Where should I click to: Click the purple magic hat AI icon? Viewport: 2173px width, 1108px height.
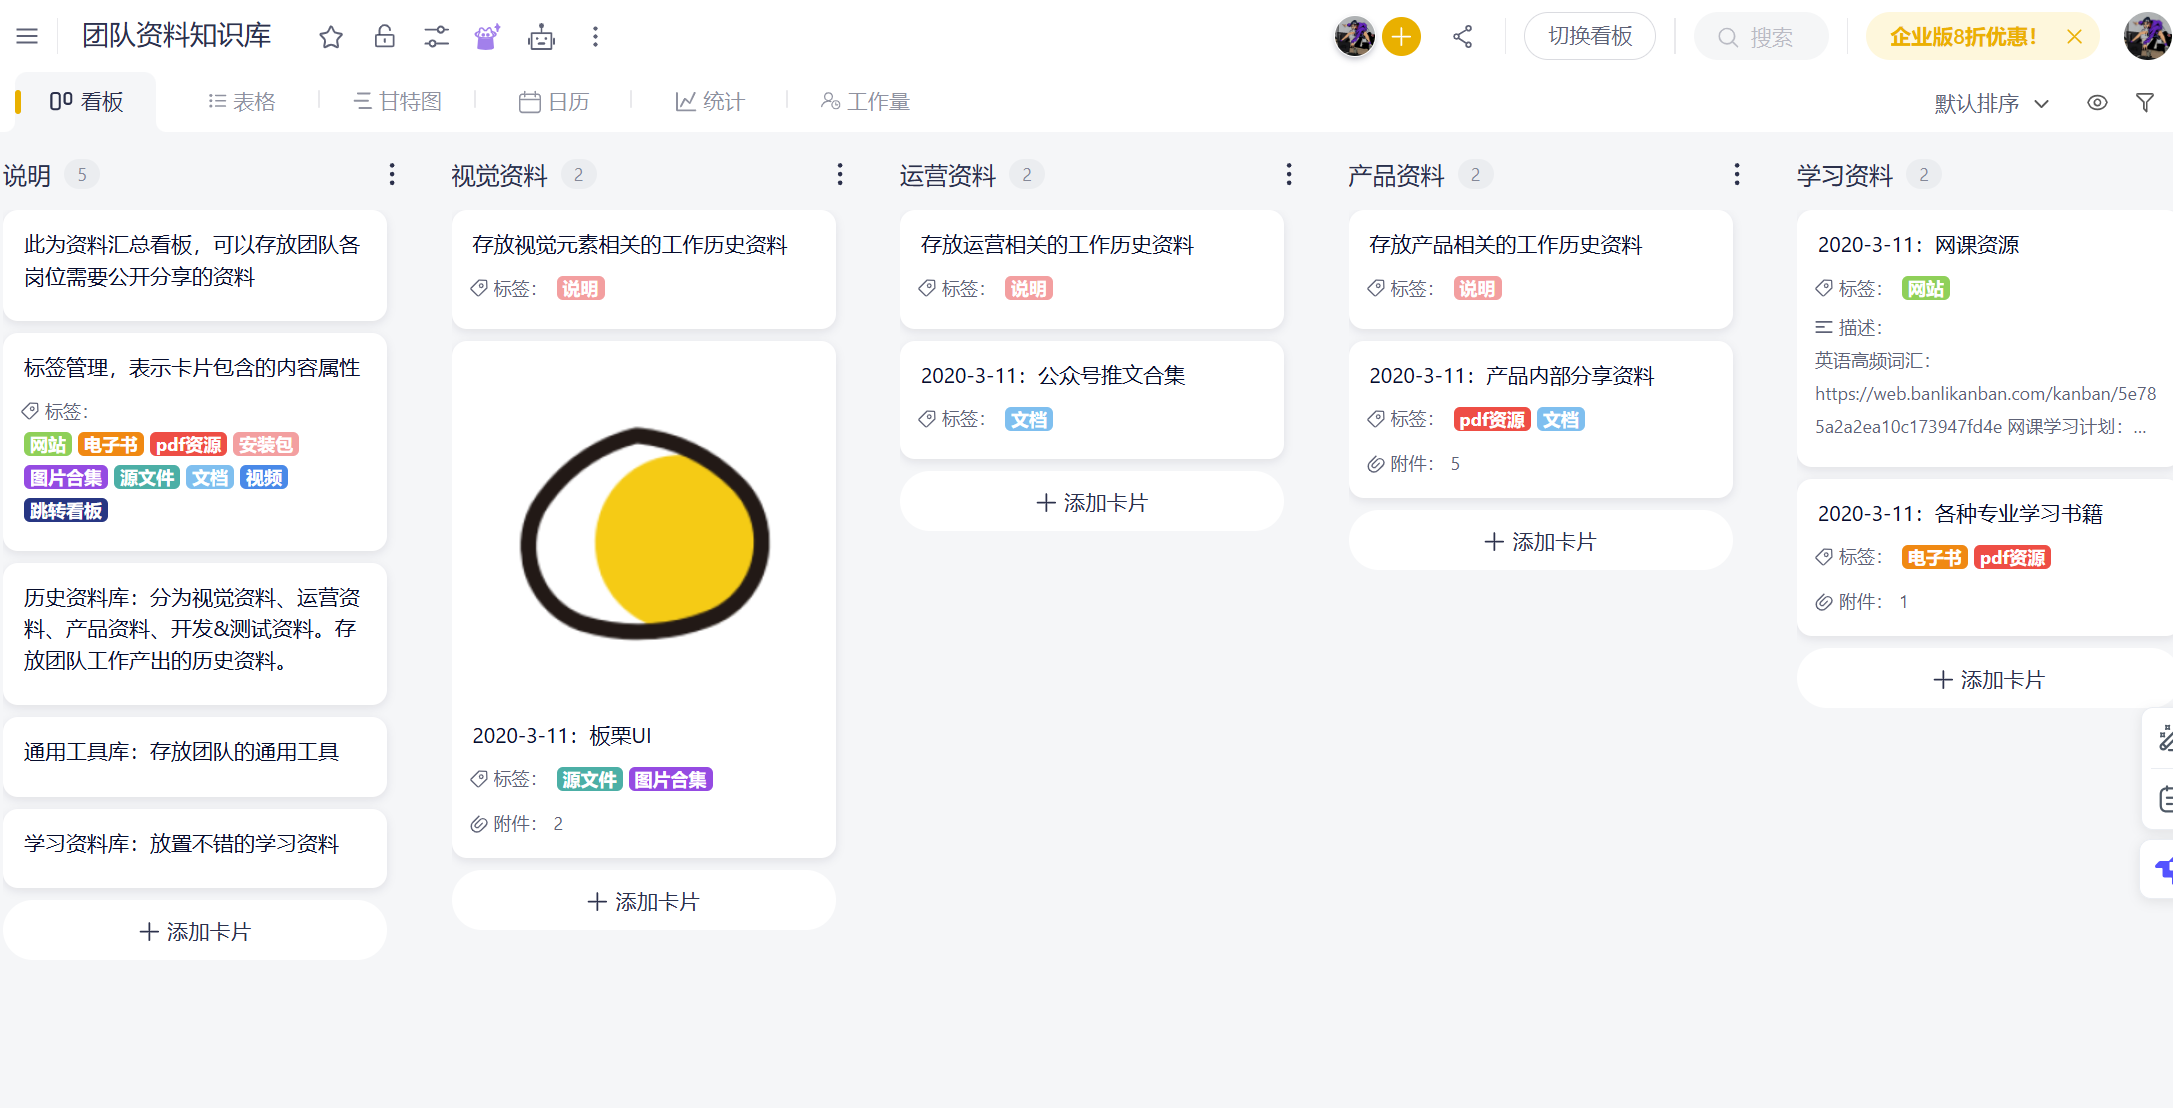tap(487, 36)
